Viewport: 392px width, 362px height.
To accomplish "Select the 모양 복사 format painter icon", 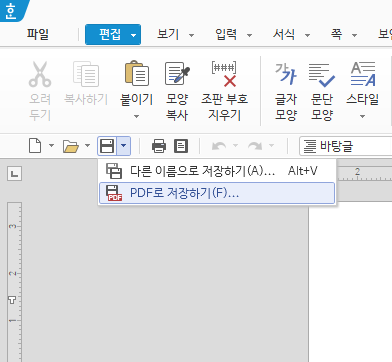I will coord(177,73).
